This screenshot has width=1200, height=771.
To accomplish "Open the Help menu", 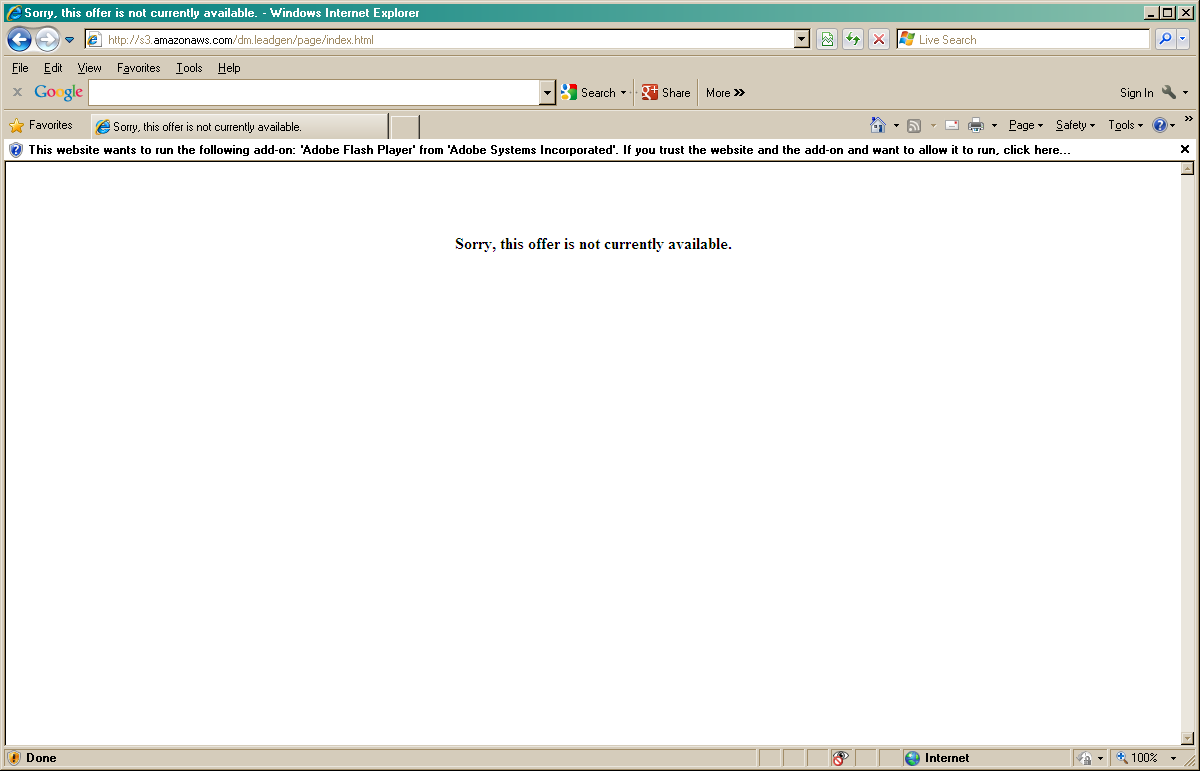I will (229, 68).
